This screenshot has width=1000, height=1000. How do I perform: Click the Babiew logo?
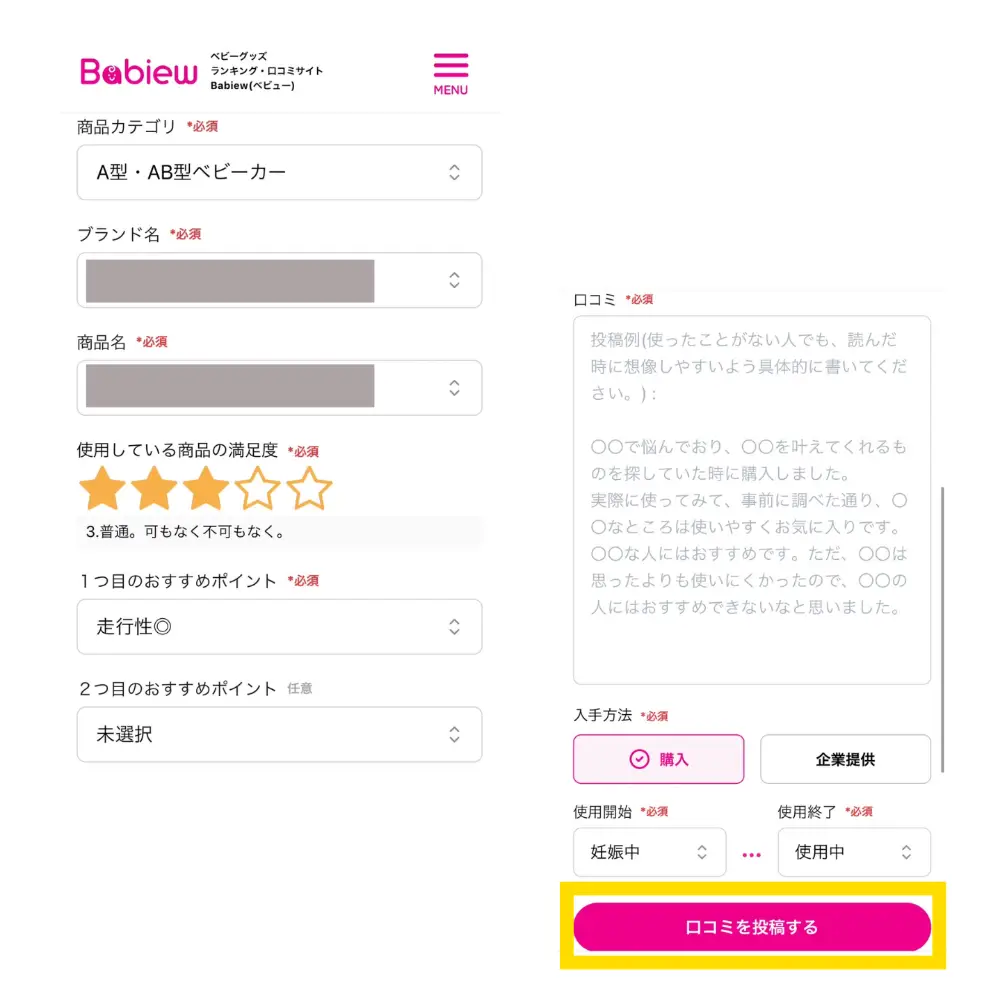[139, 72]
